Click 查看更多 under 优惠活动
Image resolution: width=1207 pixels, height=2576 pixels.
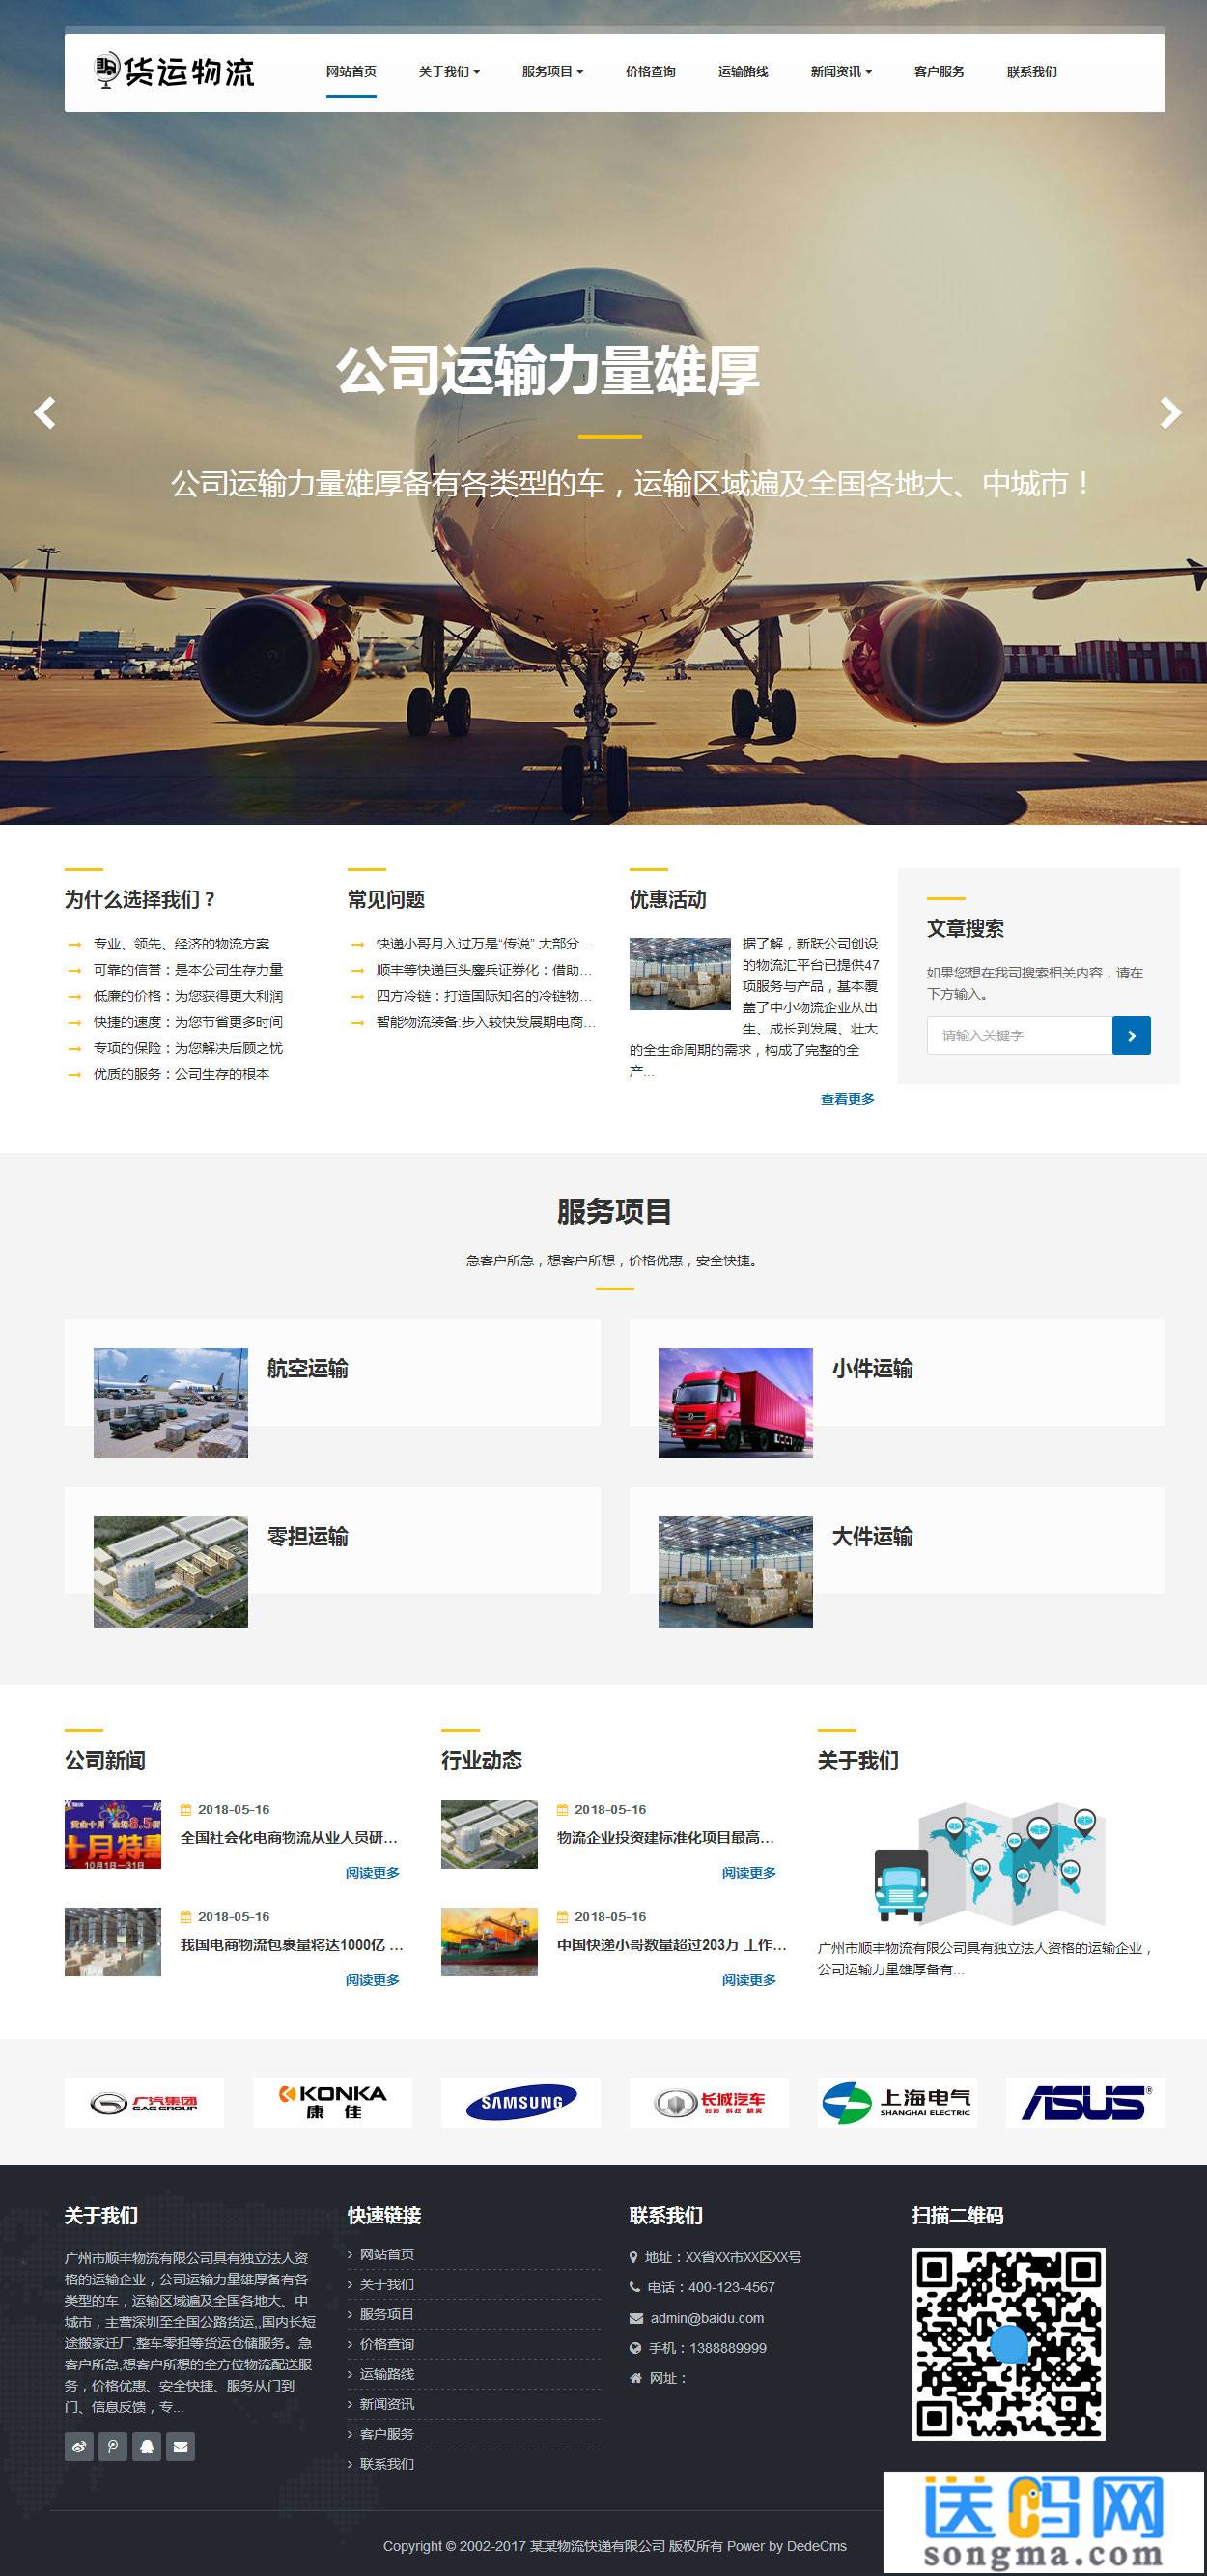pos(847,1099)
